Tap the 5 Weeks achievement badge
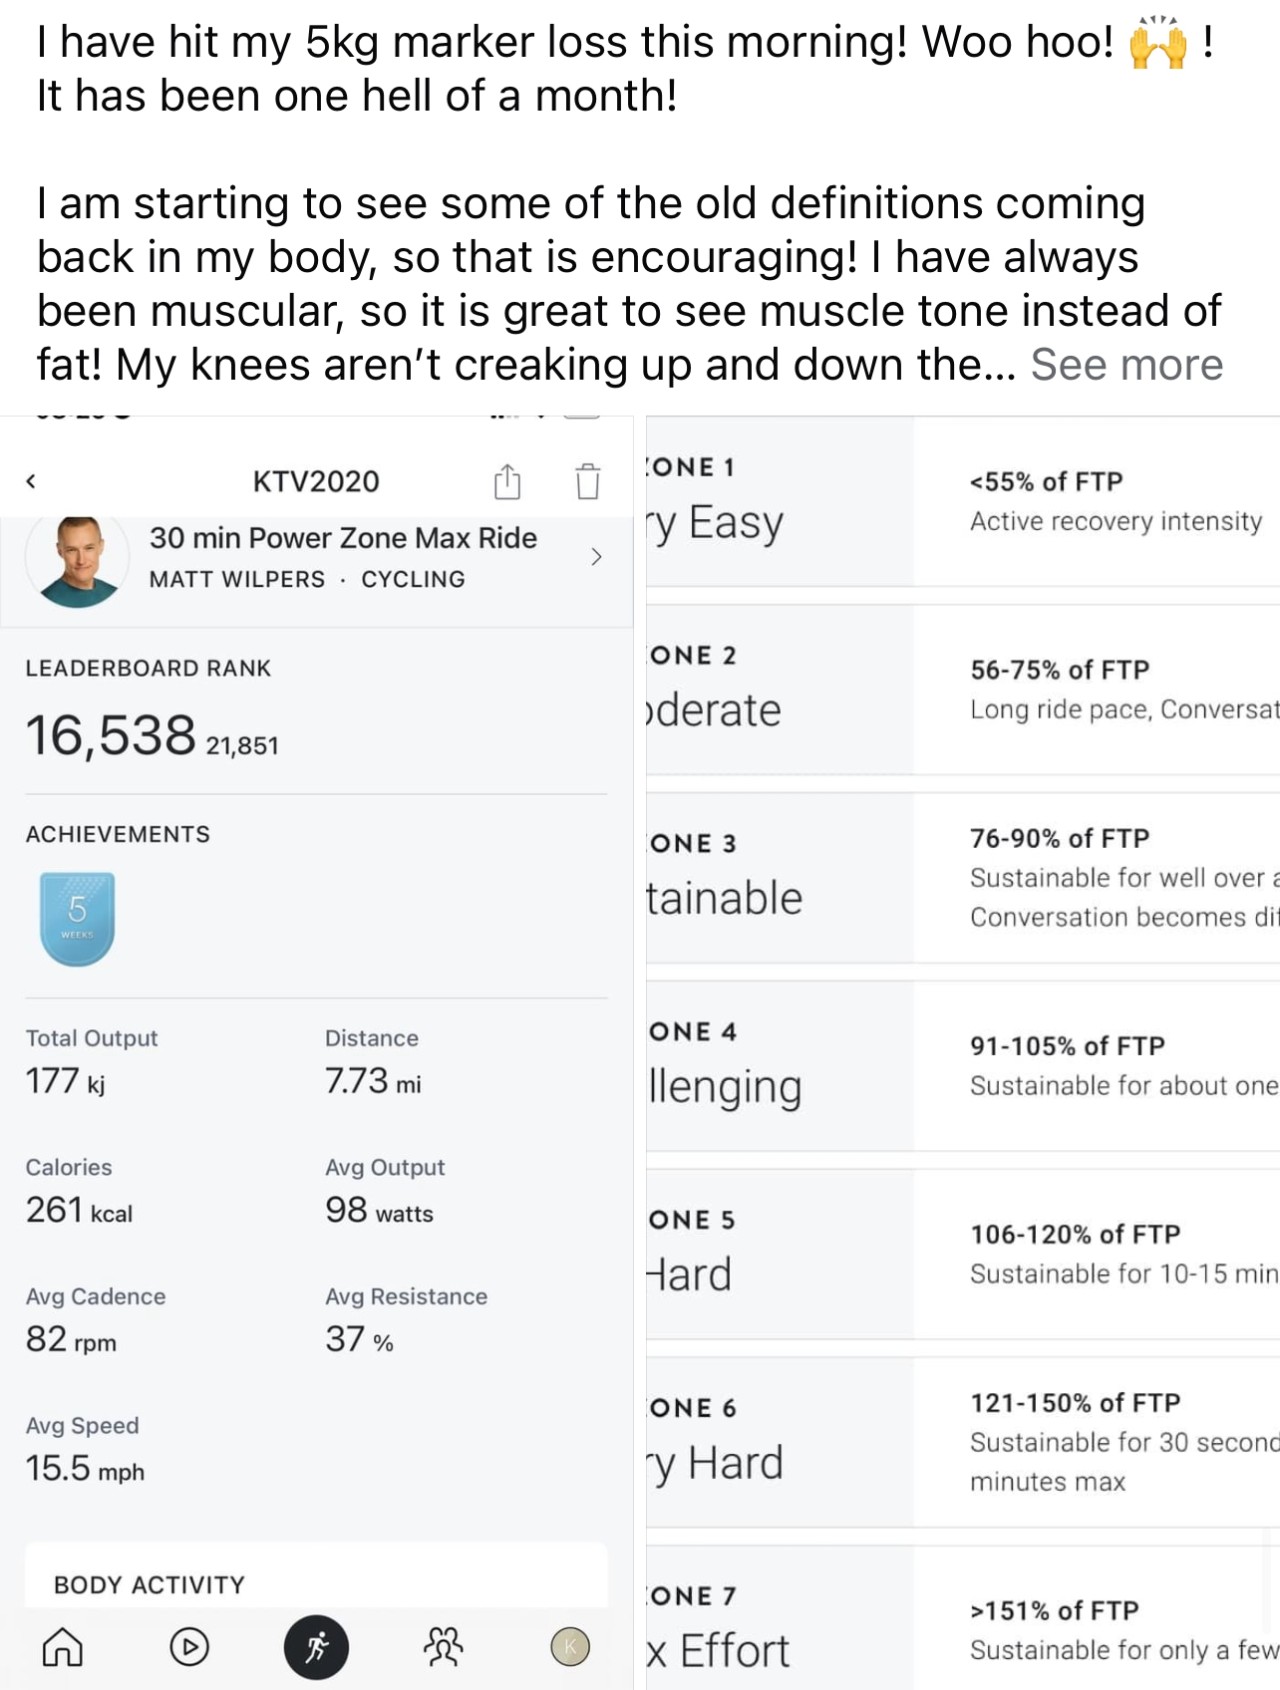 tap(77, 918)
